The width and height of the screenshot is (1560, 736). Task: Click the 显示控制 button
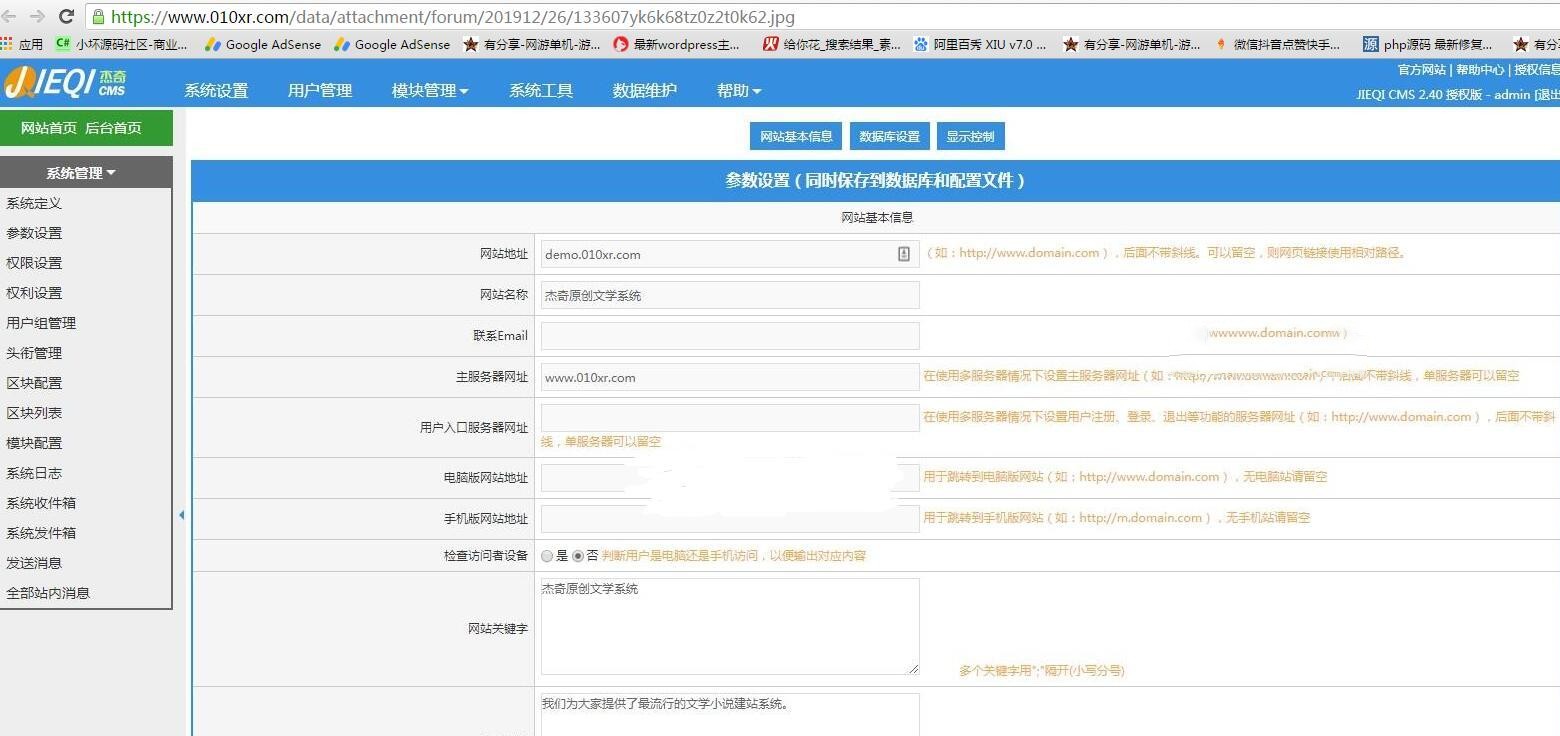pos(970,137)
